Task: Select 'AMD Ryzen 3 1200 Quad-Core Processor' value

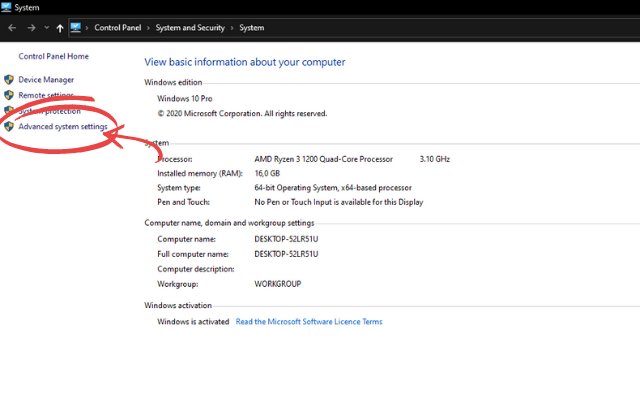Action: point(323,159)
